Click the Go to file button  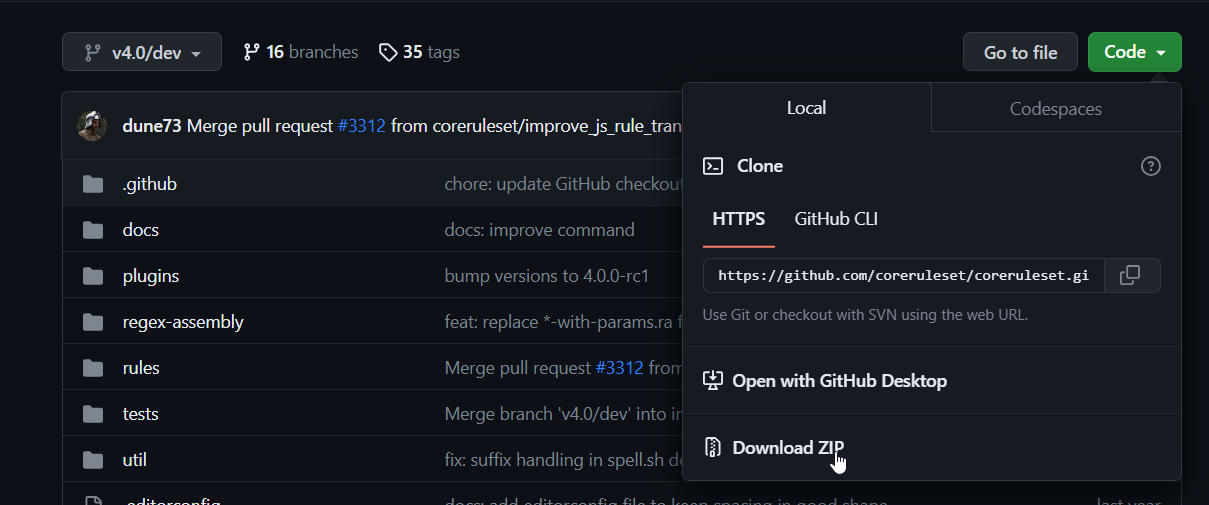(1020, 52)
